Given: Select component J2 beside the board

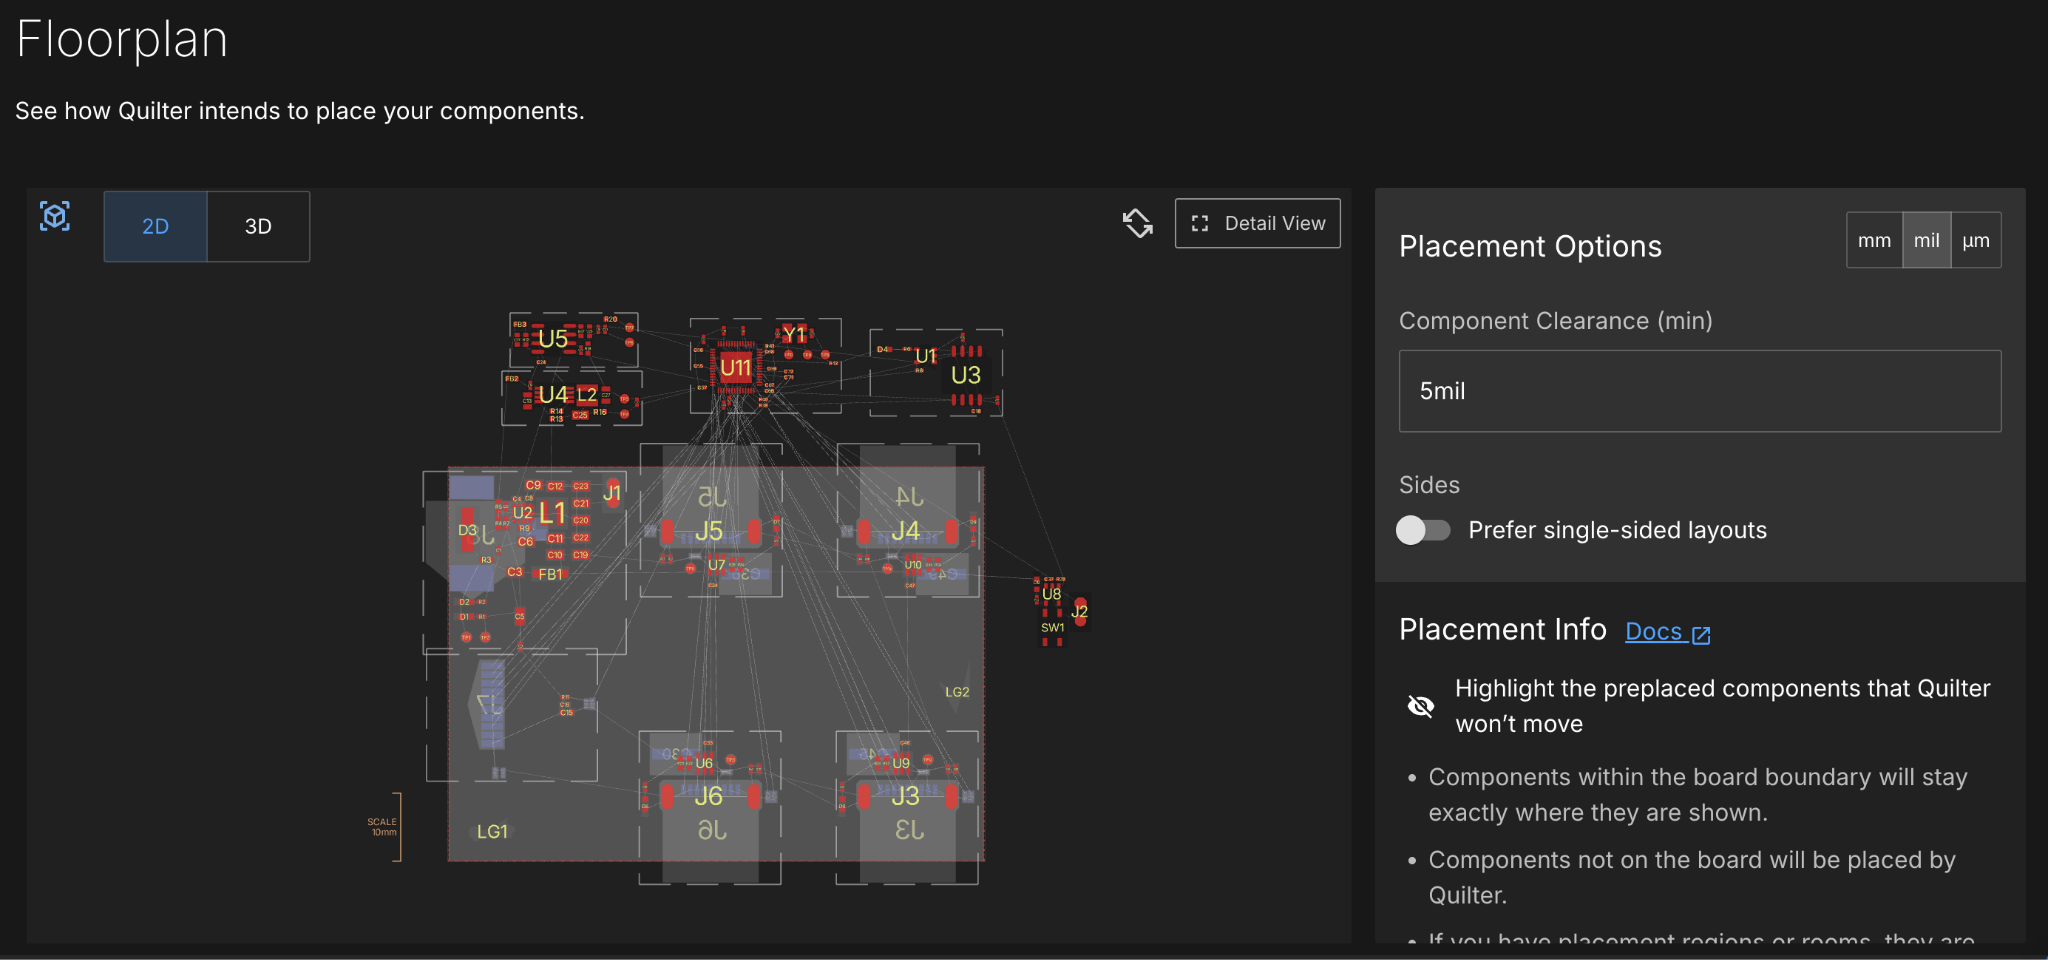Looking at the screenshot, I should (x=1080, y=611).
